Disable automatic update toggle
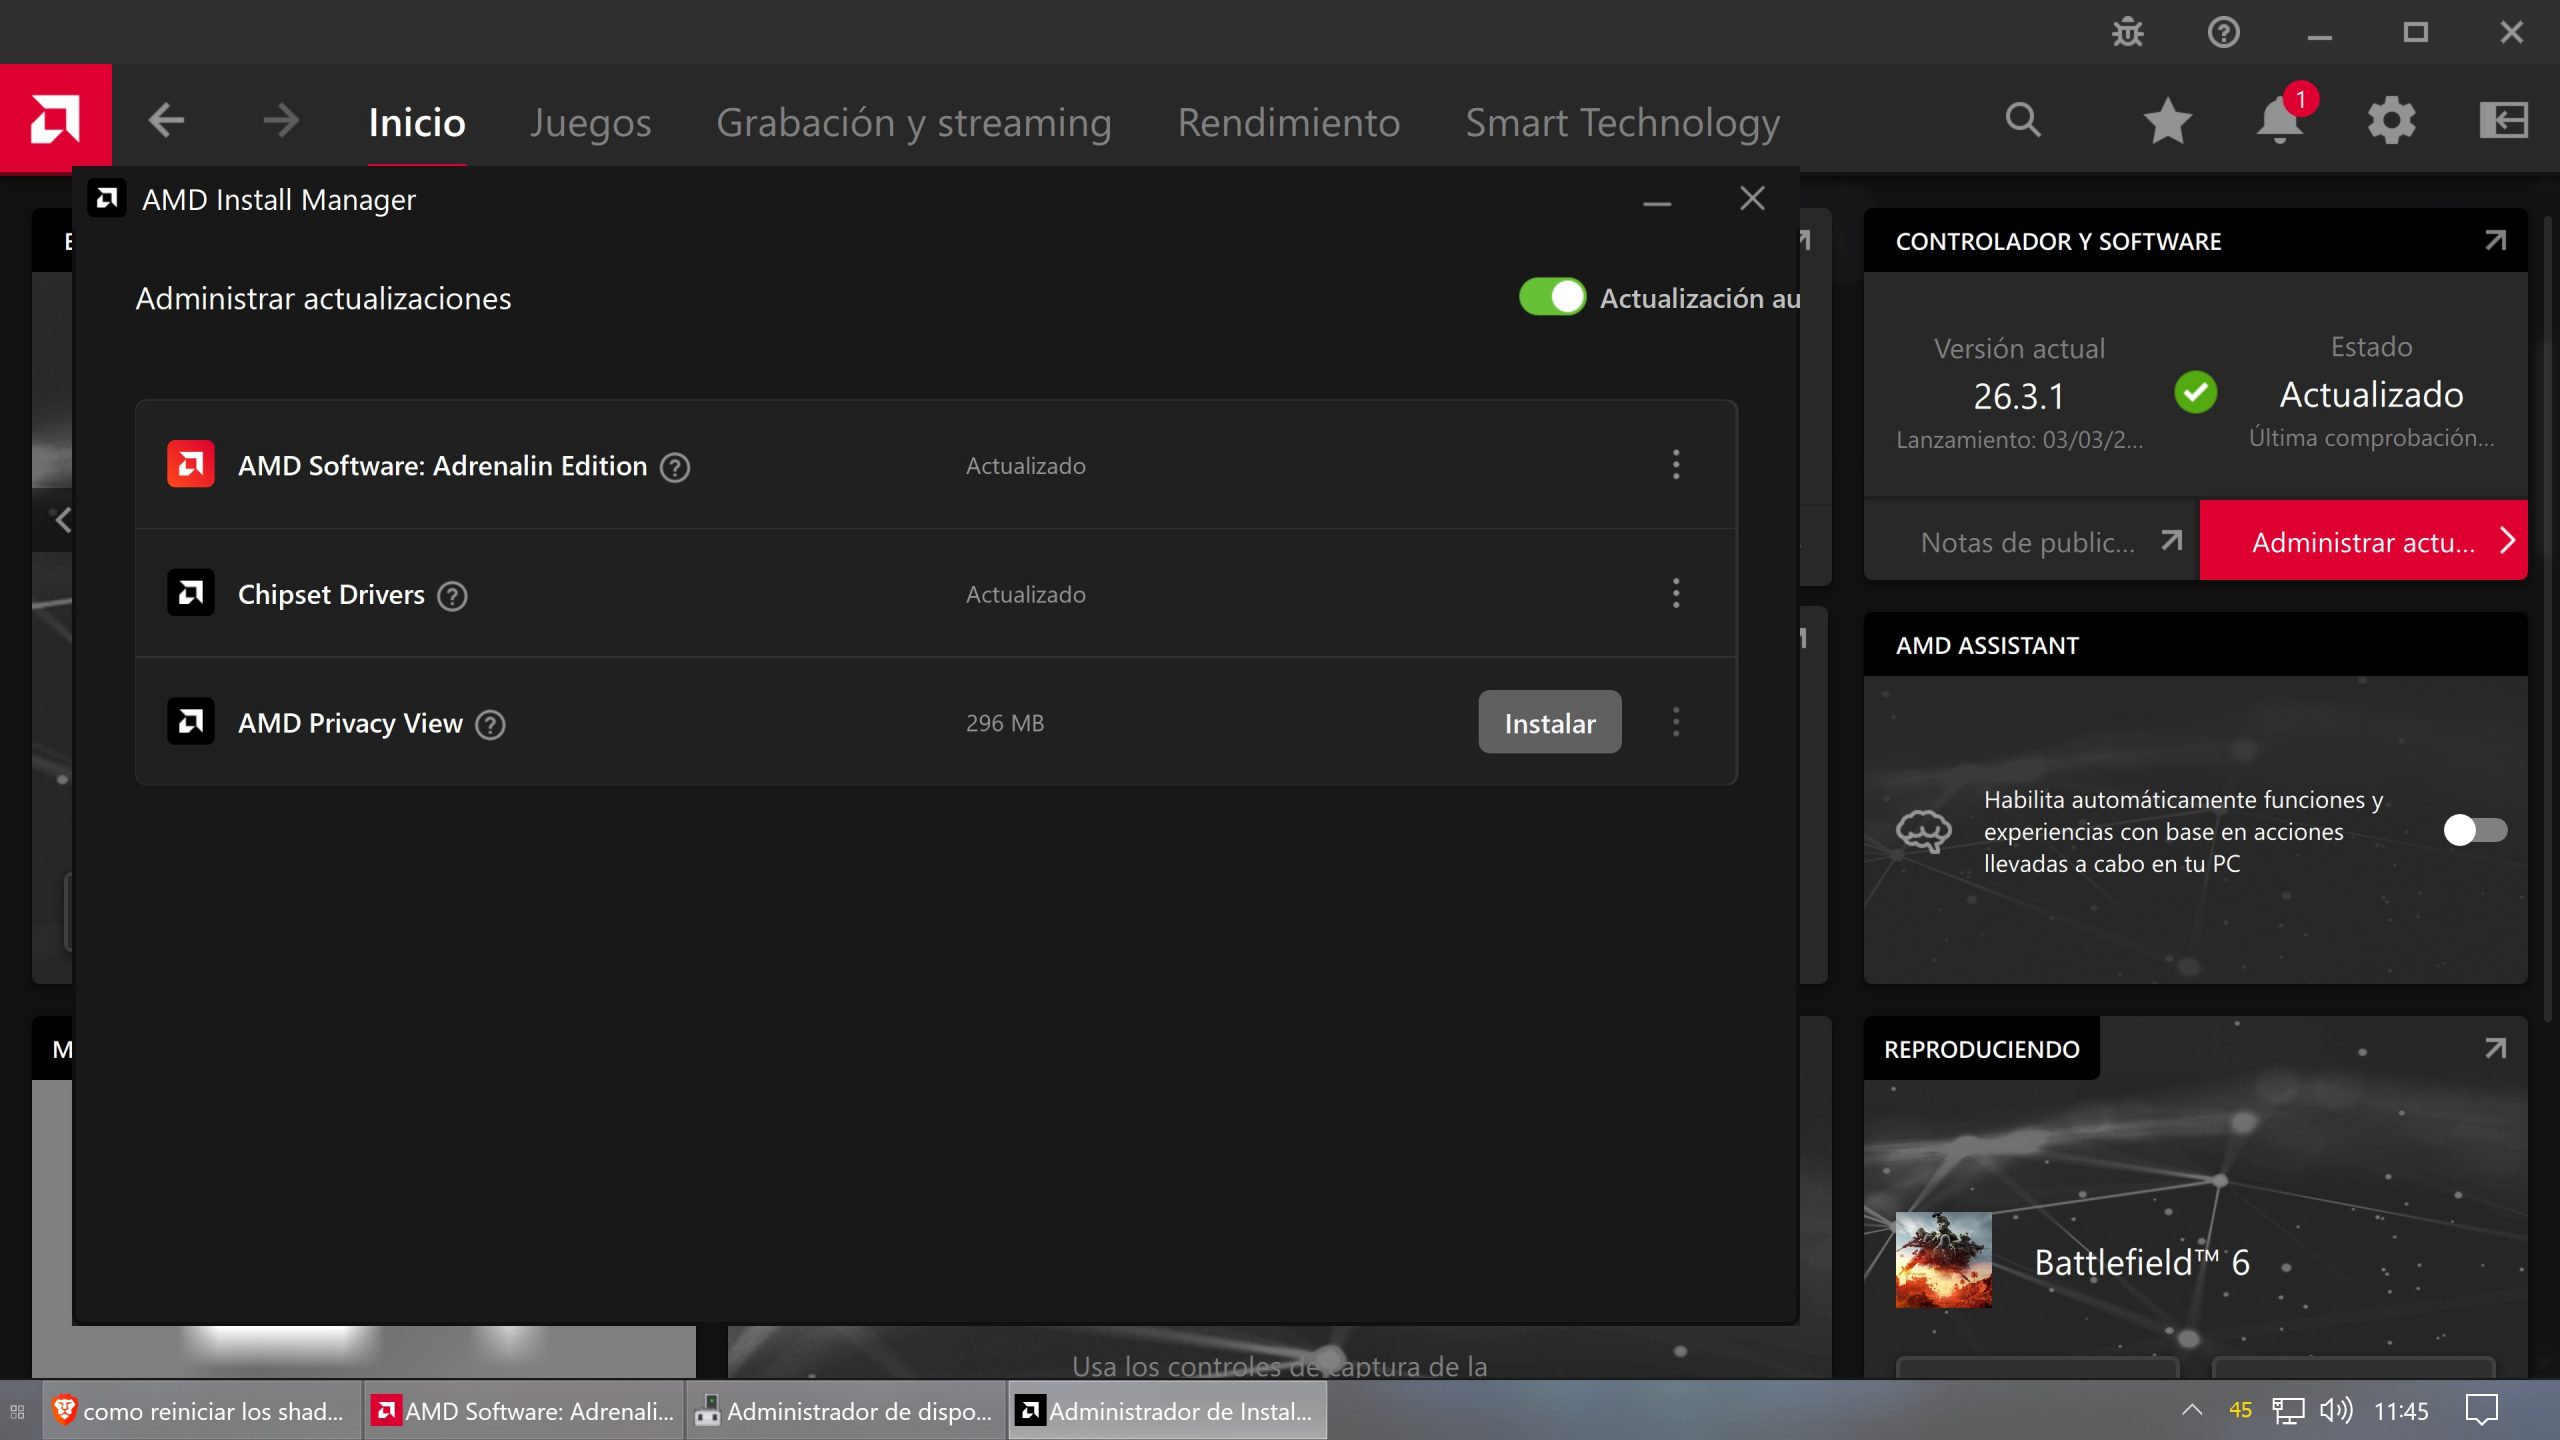Image resolution: width=2560 pixels, height=1440 pixels. pos(1551,297)
